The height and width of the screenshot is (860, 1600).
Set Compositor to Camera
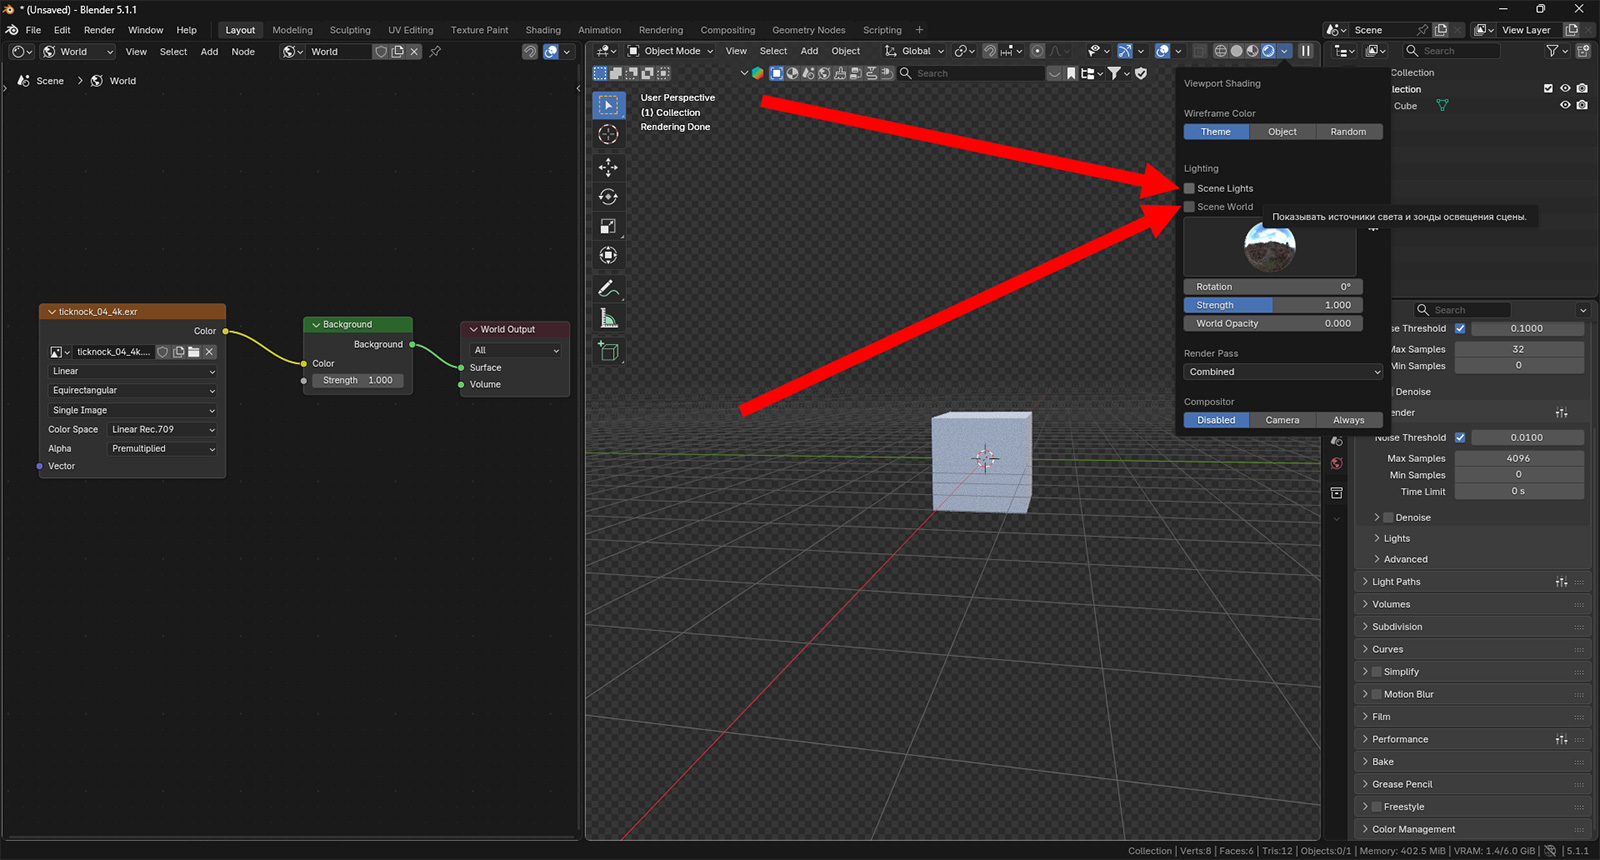[x=1282, y=420]
